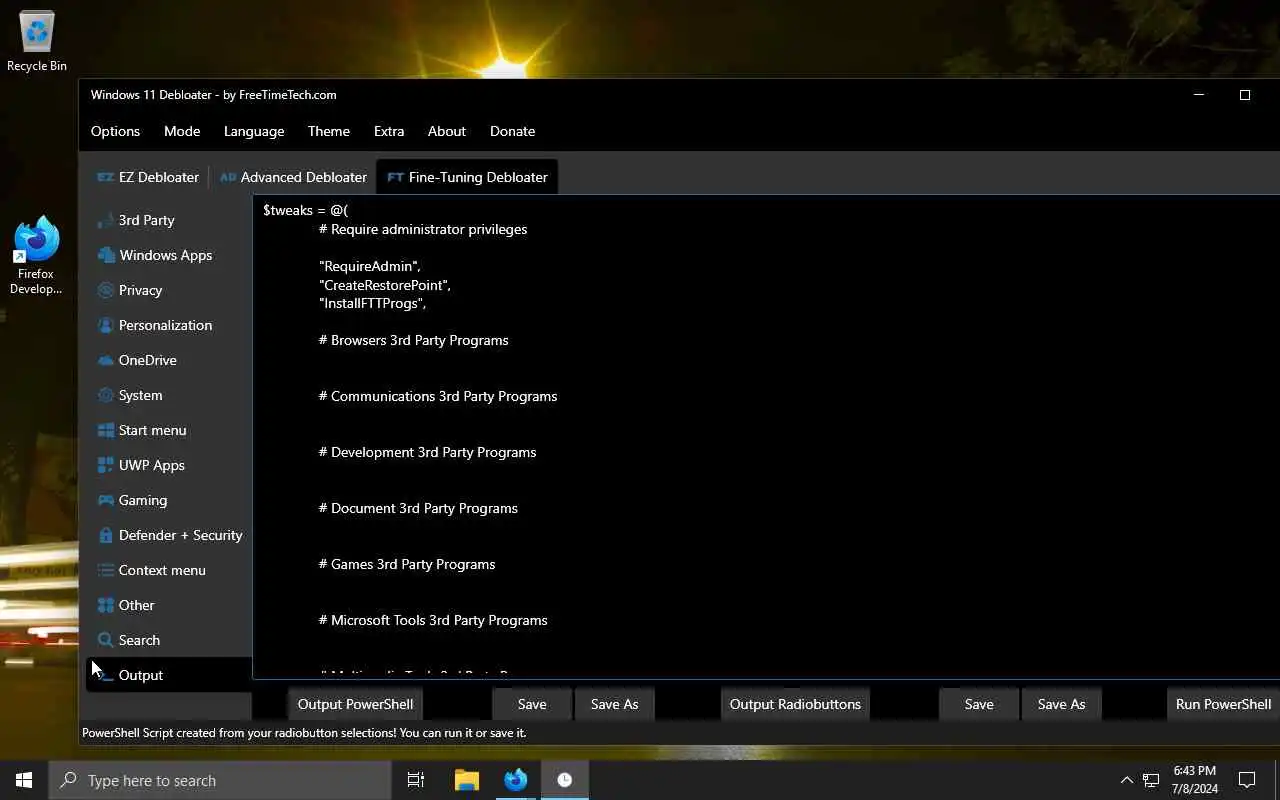Open the Gaming controller sidebar icon
The width and height of the screenshot is (1280, 800).
105,500
